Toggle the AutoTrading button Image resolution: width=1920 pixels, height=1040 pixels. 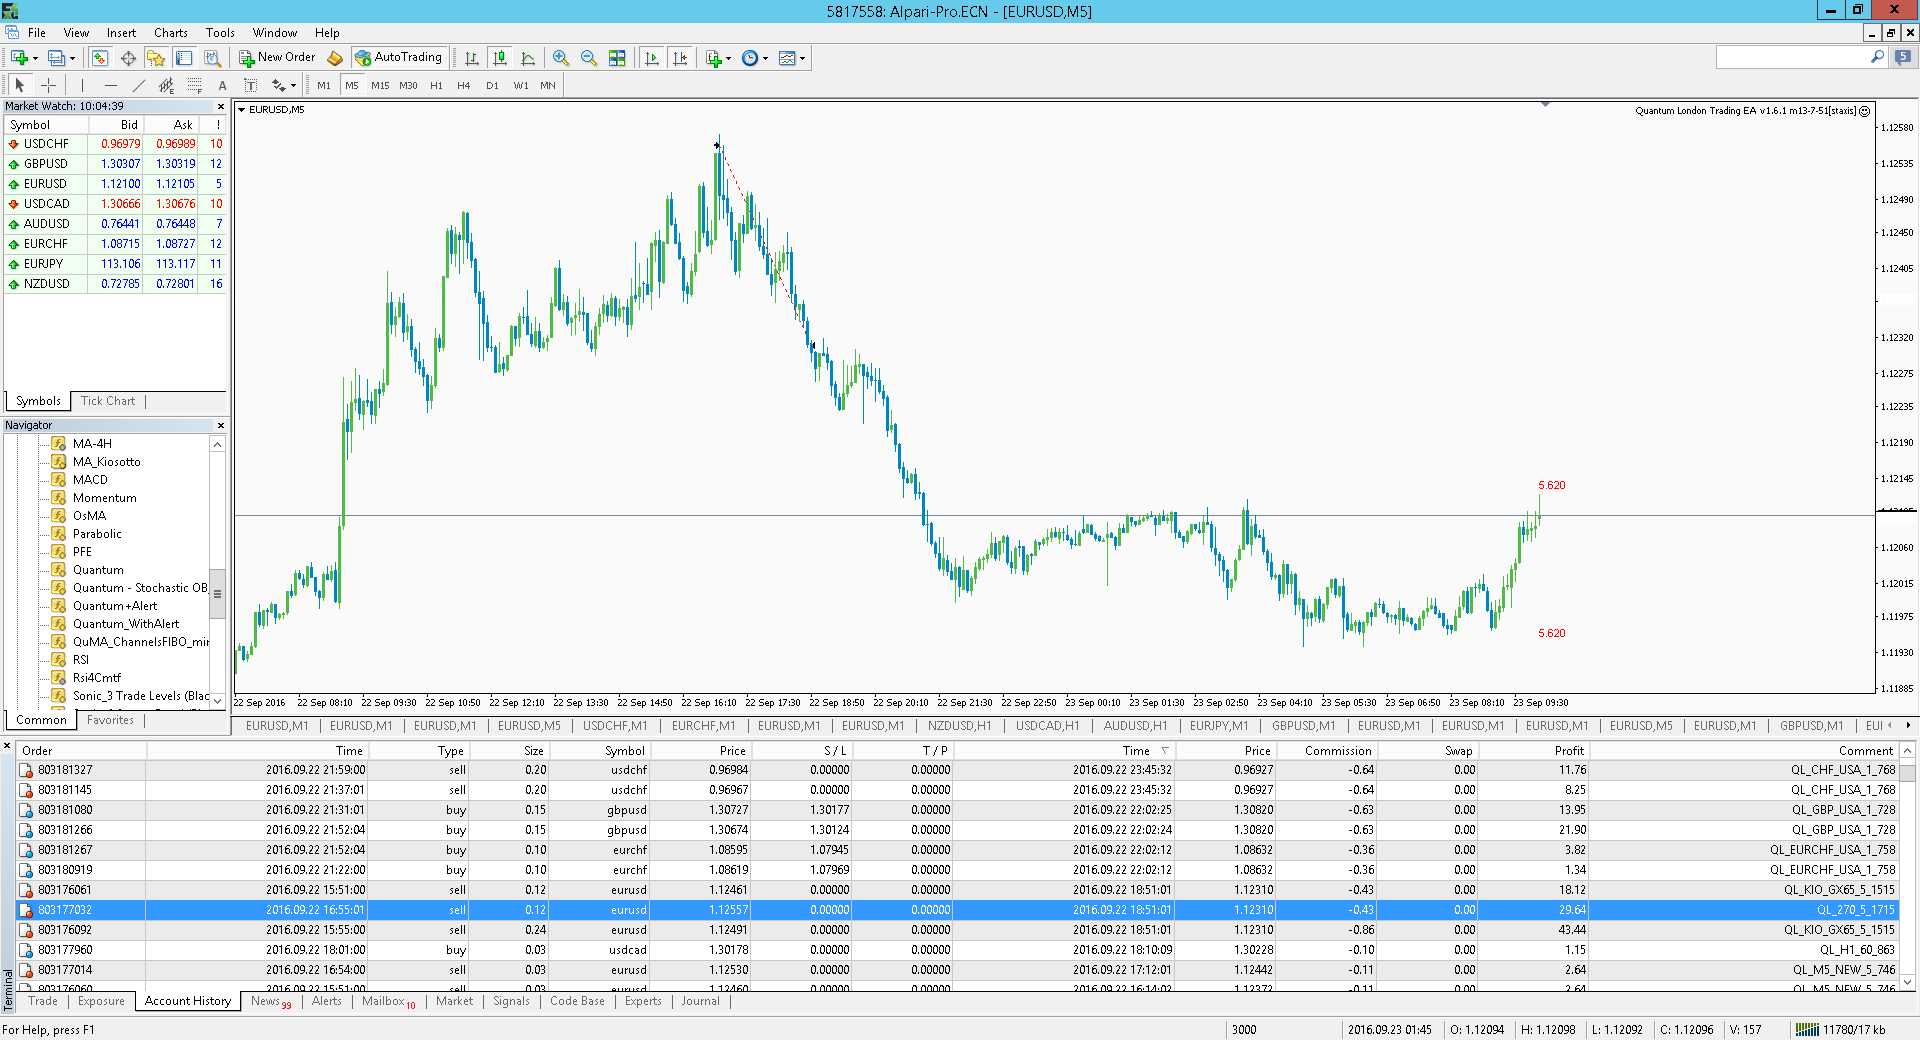(399, 58)
